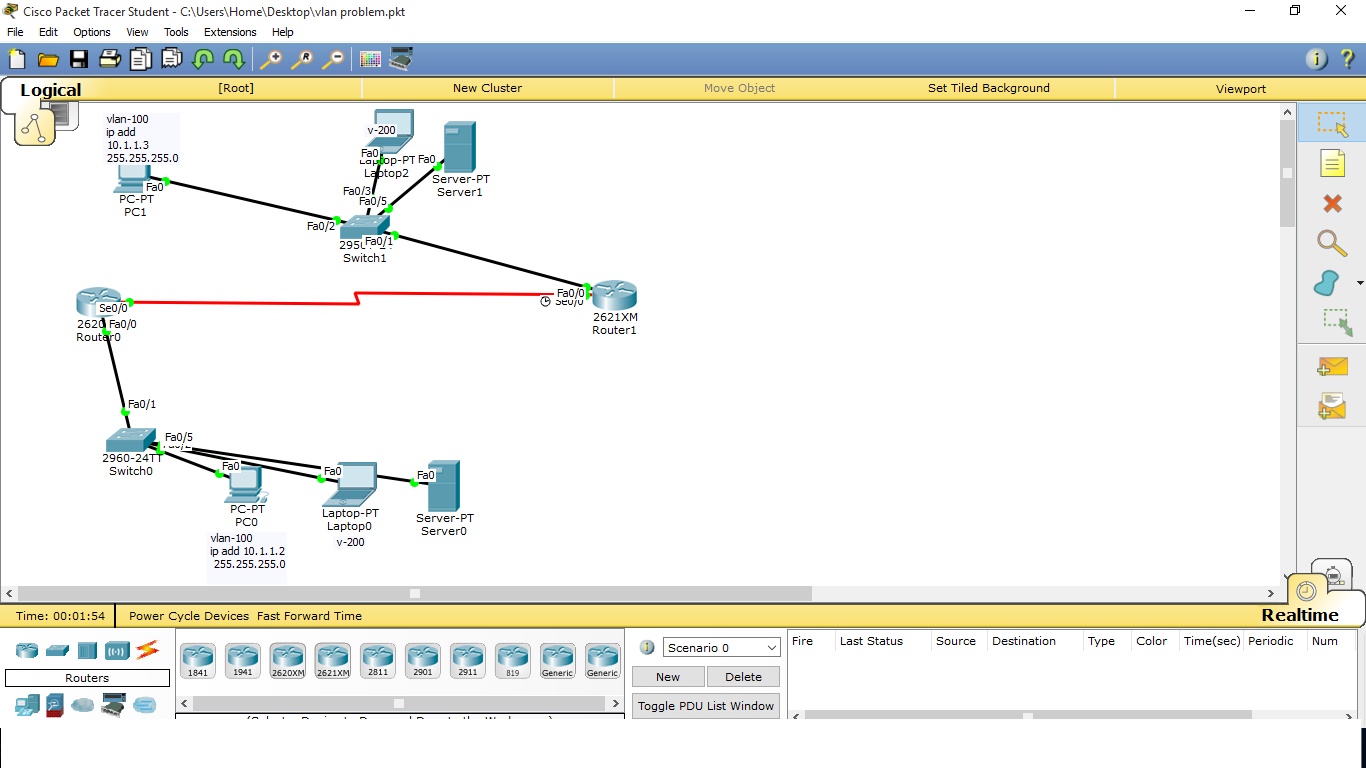Click New Cluster in top bar
The image size is (1366, 768).
coord(487,88)
